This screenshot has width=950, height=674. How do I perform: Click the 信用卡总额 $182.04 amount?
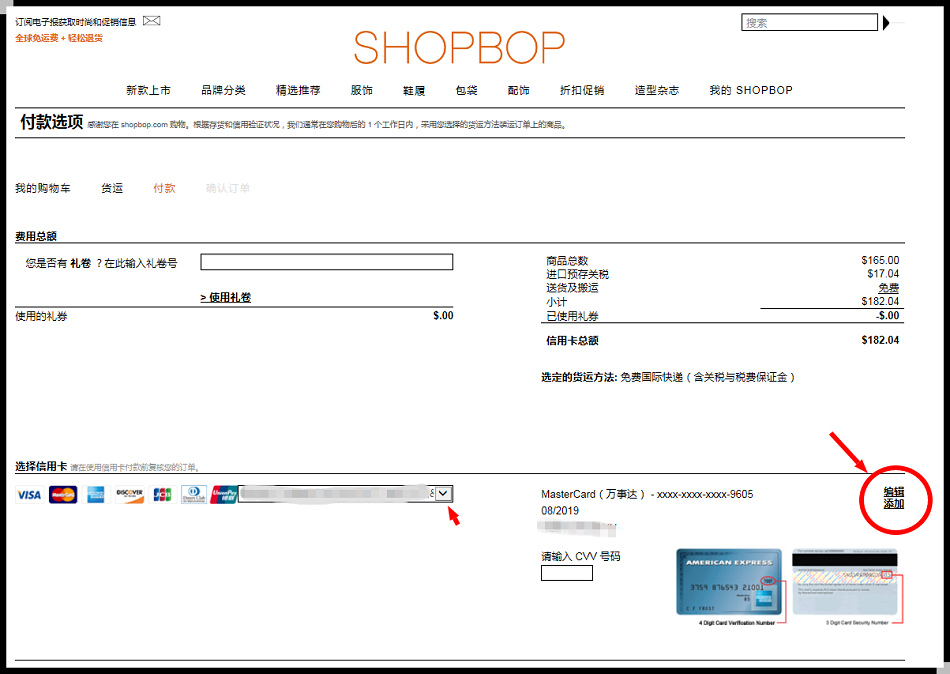[x=880, y=341]
